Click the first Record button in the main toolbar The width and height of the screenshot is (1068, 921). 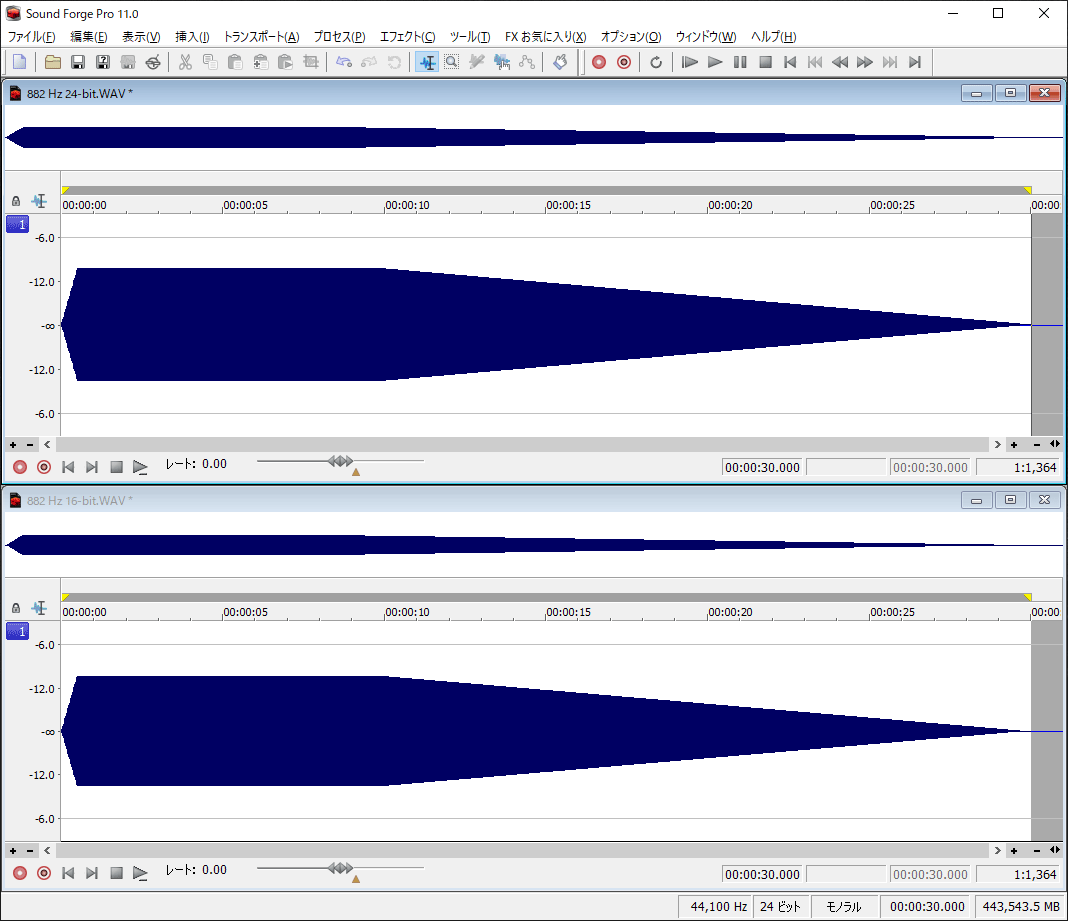coord(599,63)
